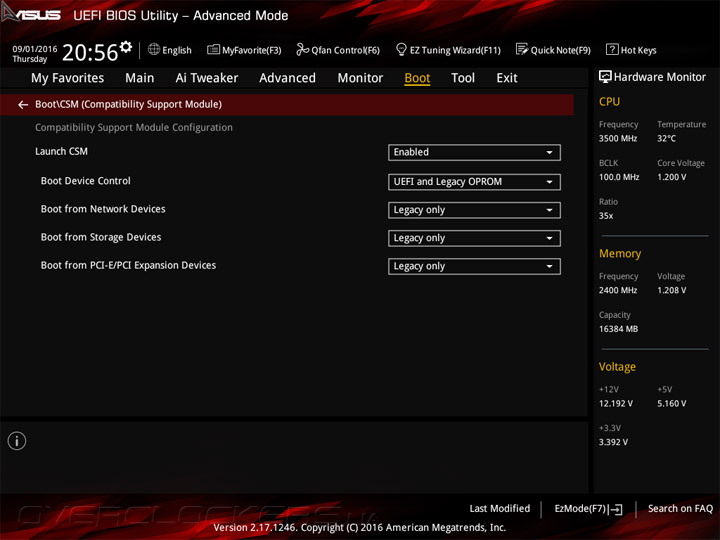Open Boot from Storage Devices dropdown

coord(474,238)
